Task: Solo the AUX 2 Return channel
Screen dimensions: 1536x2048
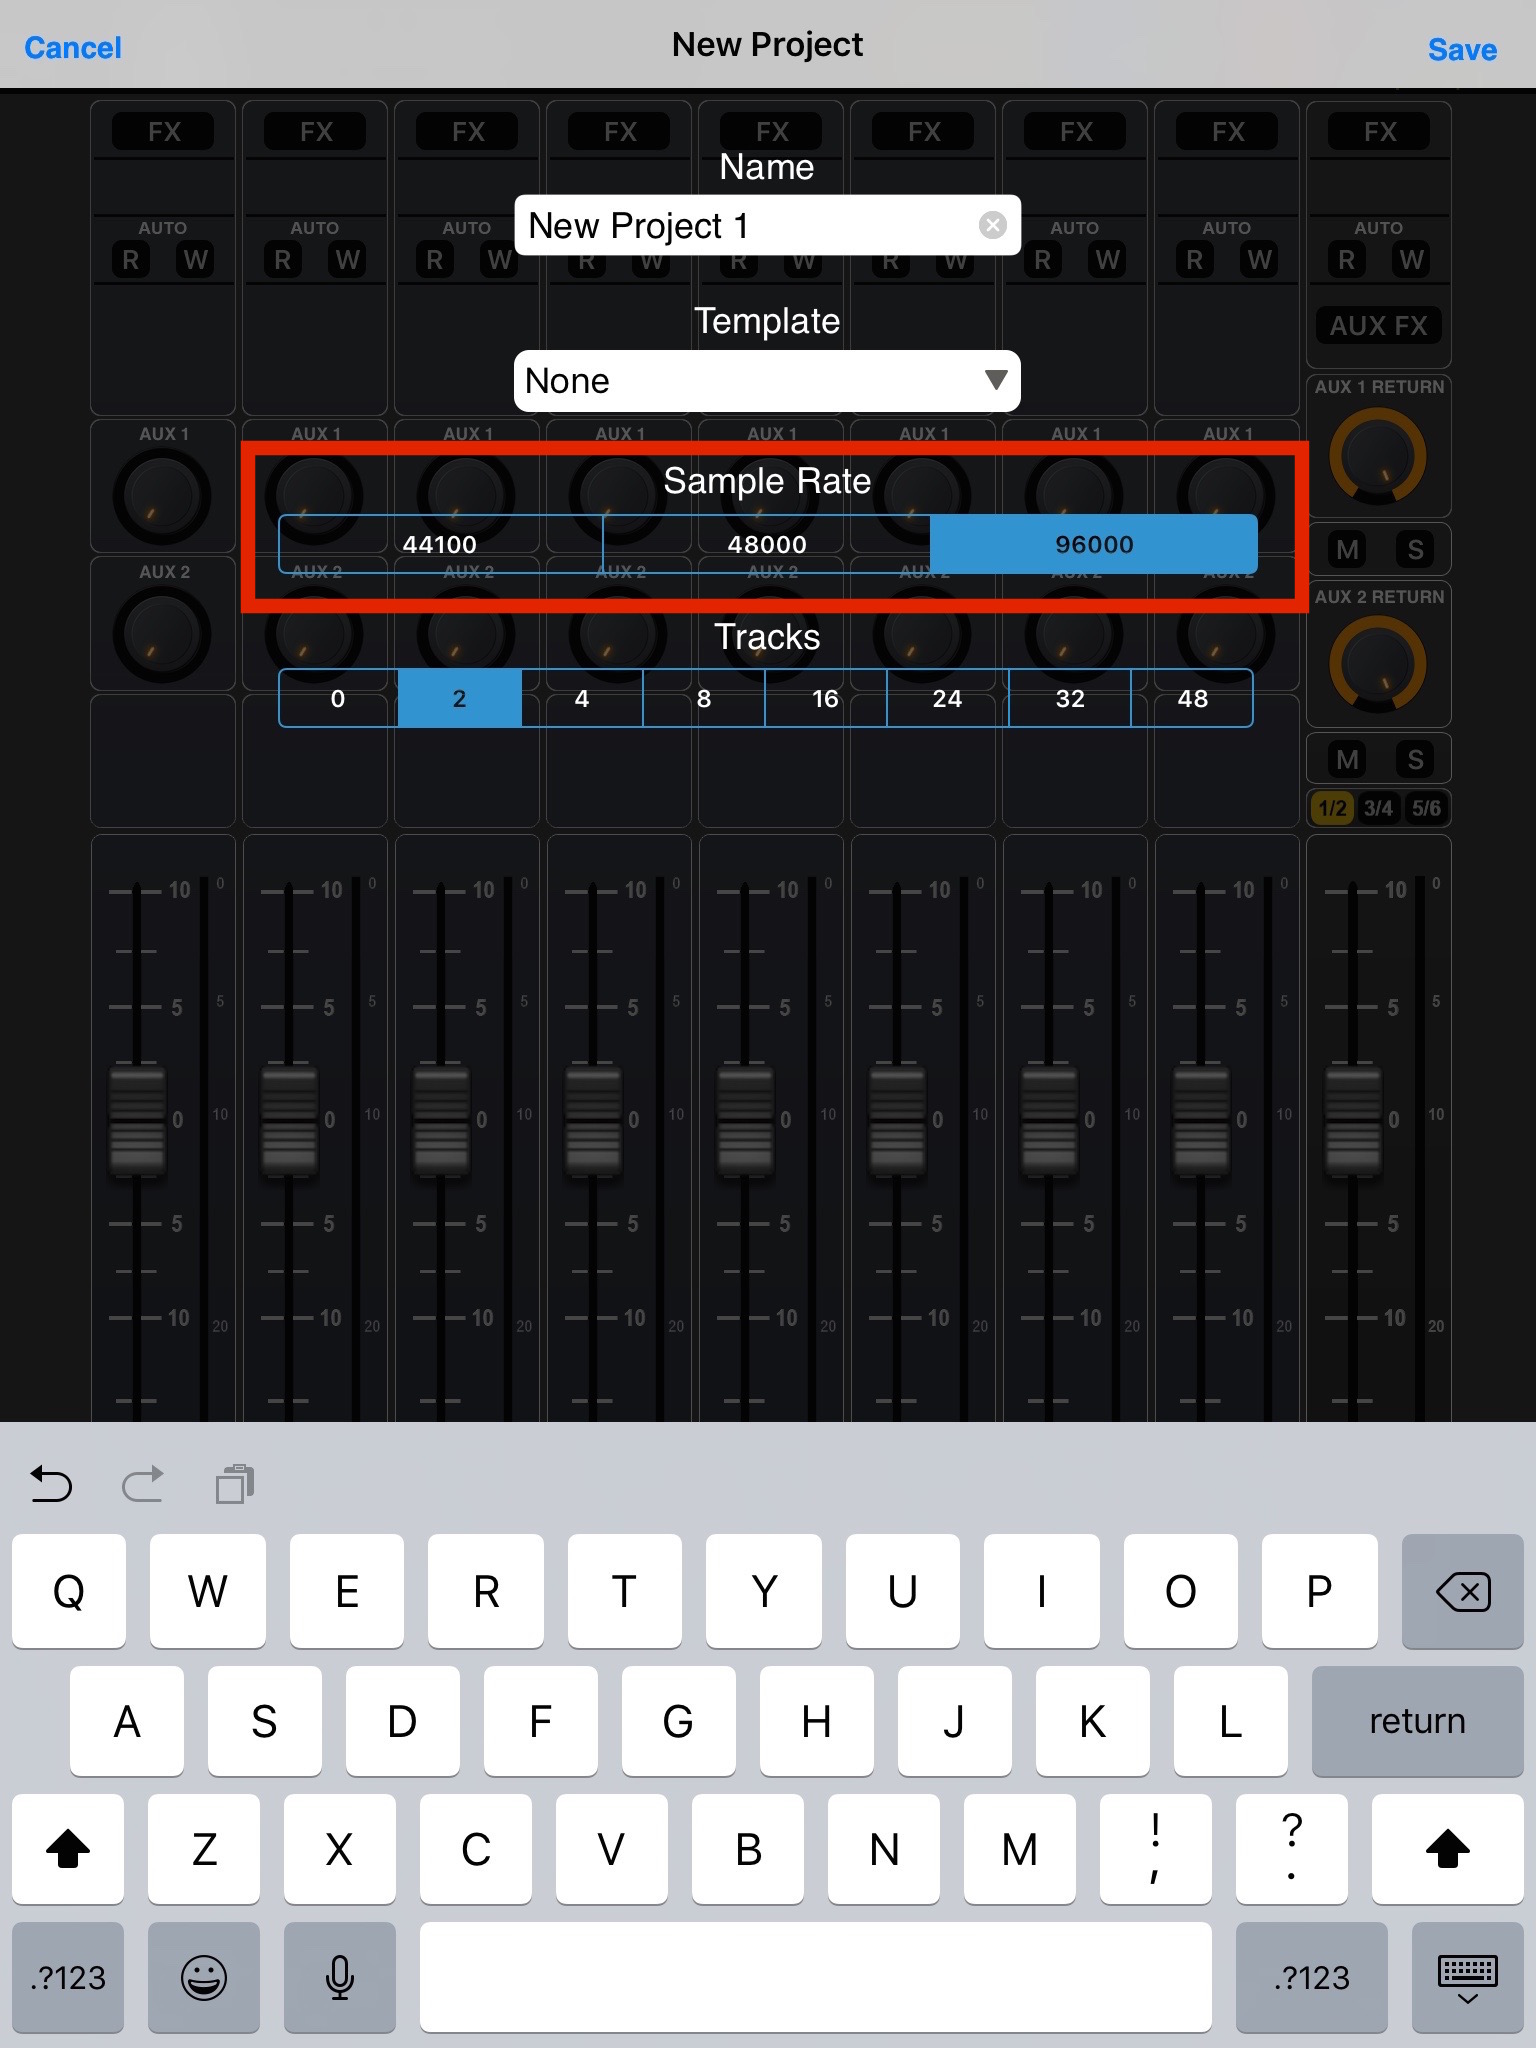Action: 1415,759
